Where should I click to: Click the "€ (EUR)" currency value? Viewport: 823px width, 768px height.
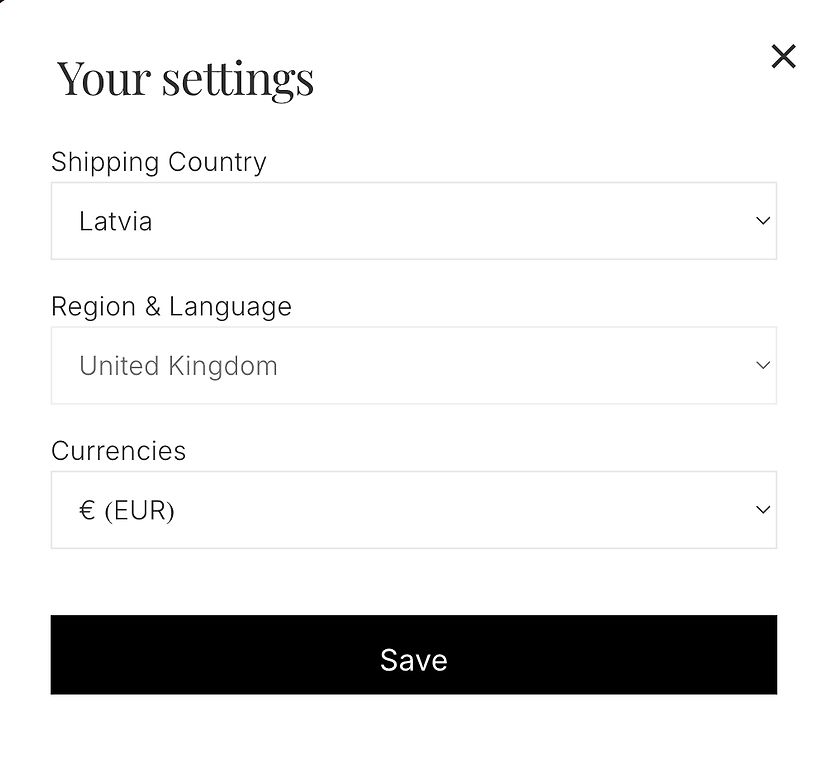point(127,511)
